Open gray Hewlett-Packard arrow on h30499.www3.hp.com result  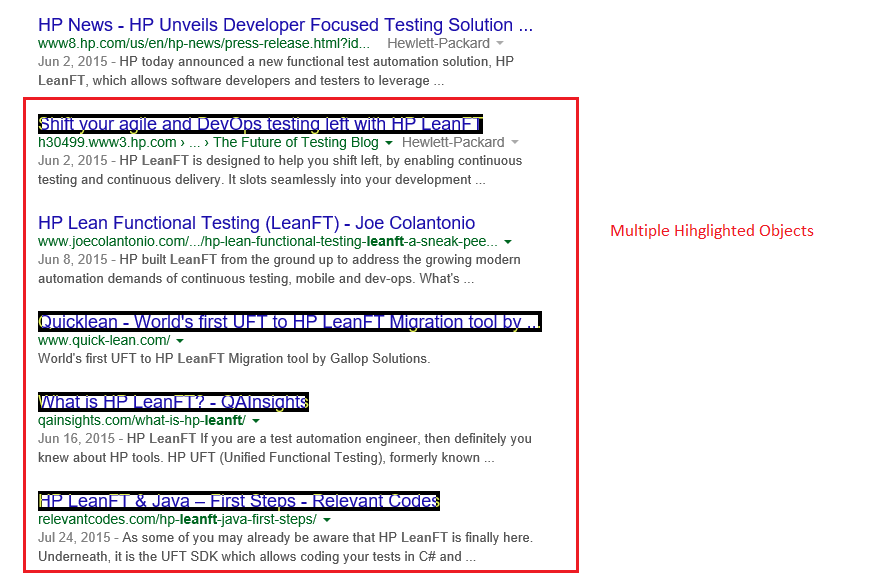click(x=515, y=143)
